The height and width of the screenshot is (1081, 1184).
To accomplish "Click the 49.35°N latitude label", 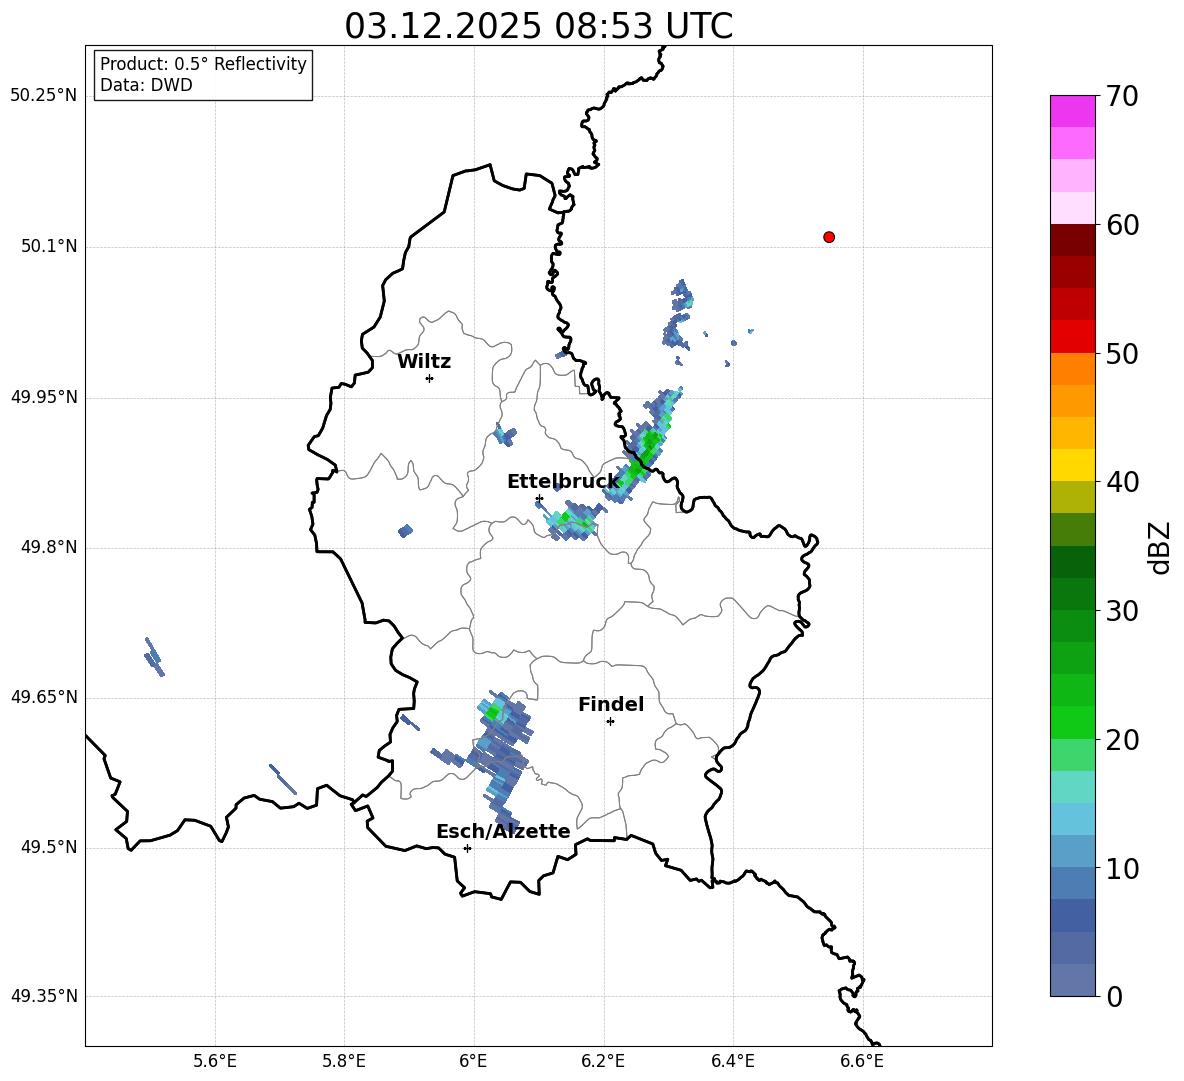I will coord(44,996).
